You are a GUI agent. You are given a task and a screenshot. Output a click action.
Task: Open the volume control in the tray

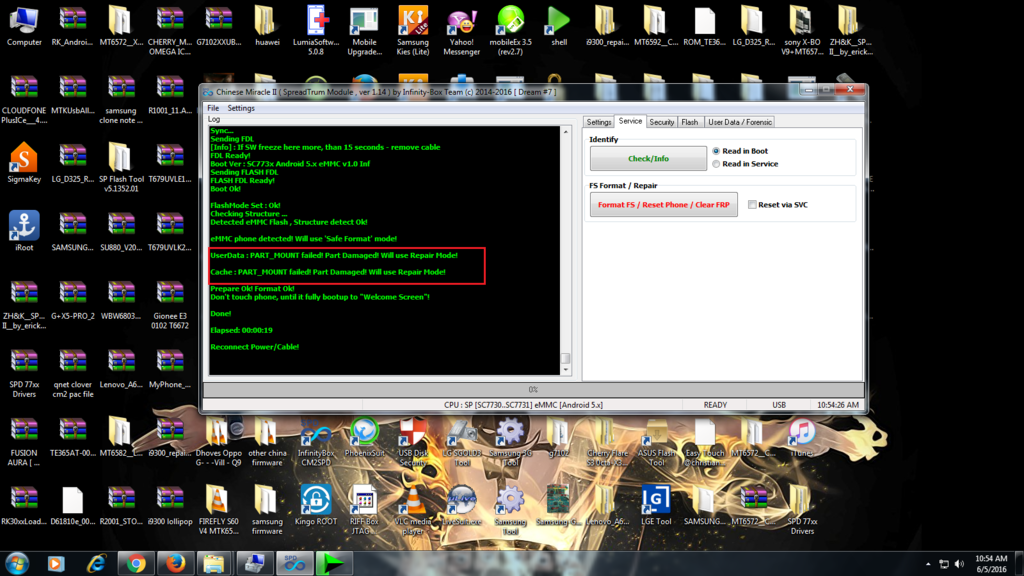click(959, 564)
